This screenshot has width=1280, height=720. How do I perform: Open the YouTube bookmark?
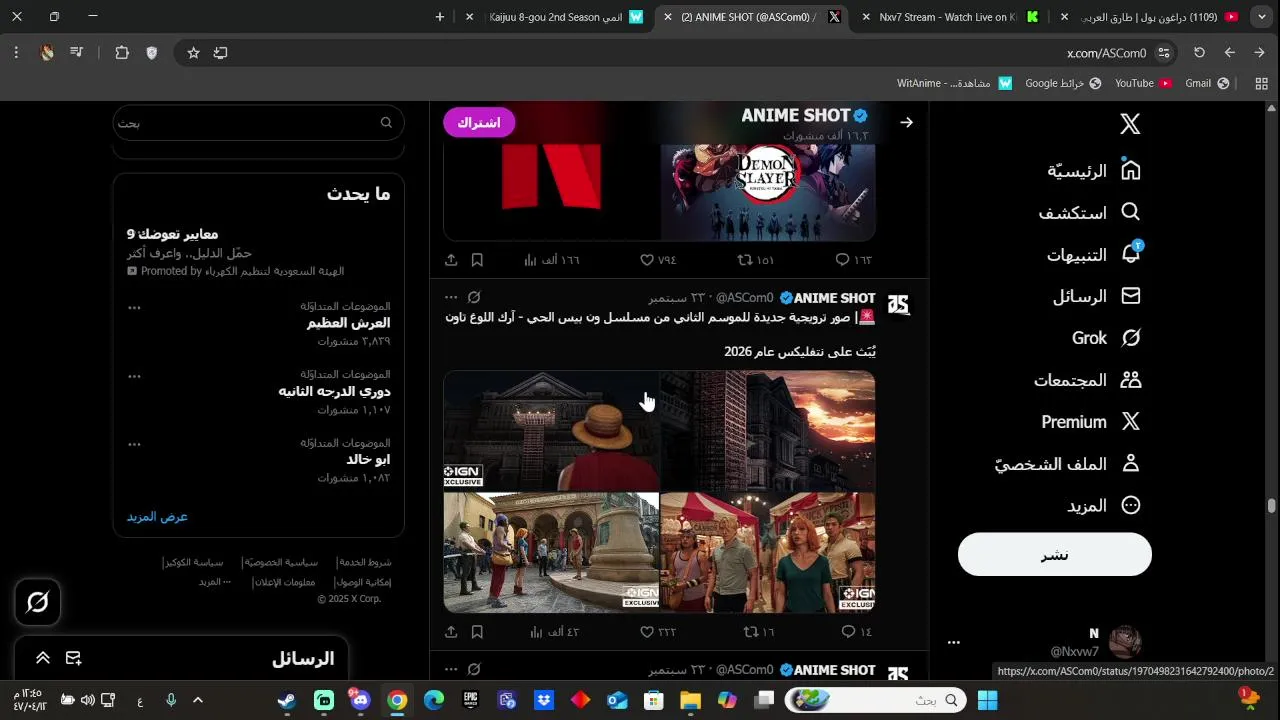pos(1143,83)
